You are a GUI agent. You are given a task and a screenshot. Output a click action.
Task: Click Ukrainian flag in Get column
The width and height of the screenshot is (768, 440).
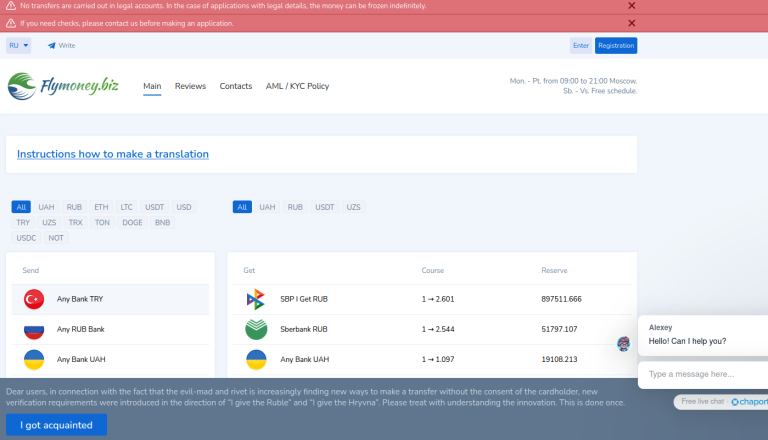tap(256, 359)
